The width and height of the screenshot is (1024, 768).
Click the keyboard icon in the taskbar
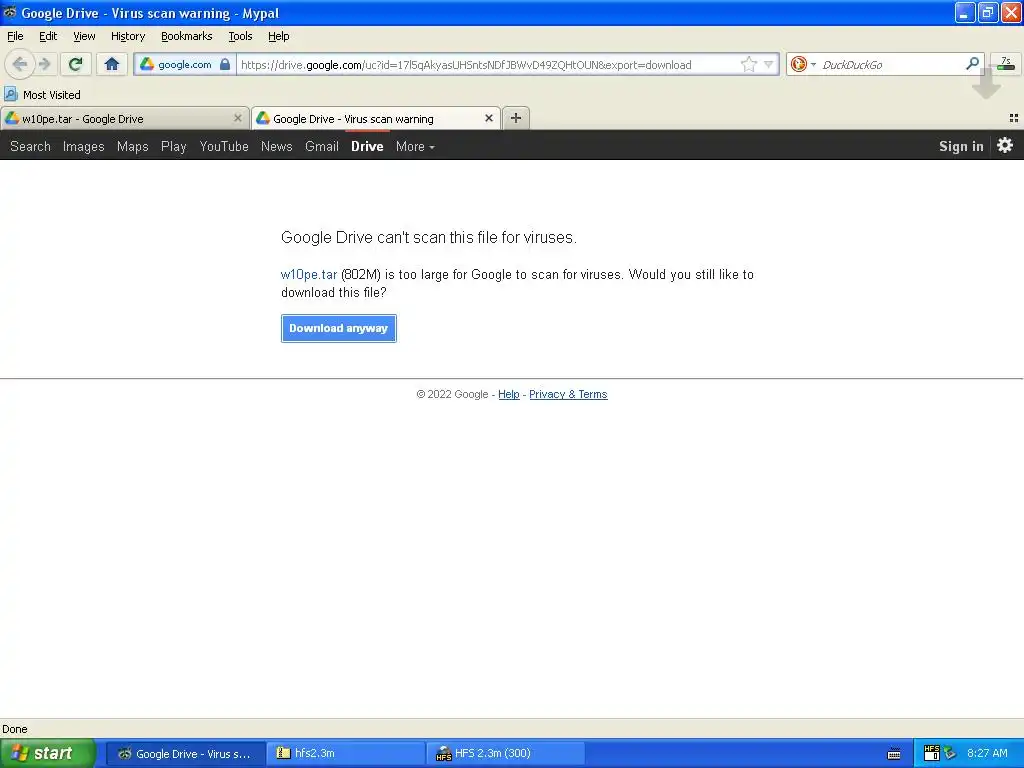point(895,754)
